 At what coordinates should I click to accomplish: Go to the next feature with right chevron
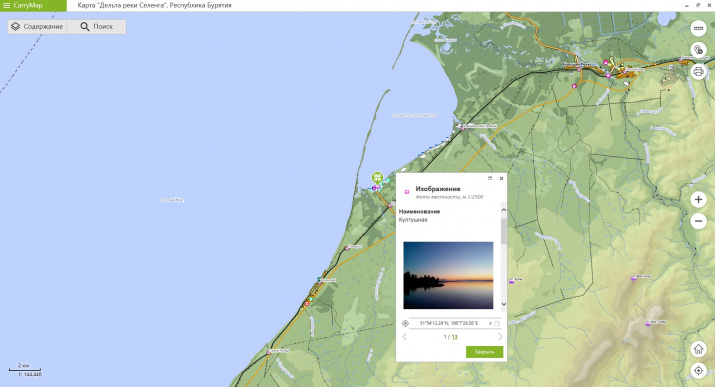[500, 337]
